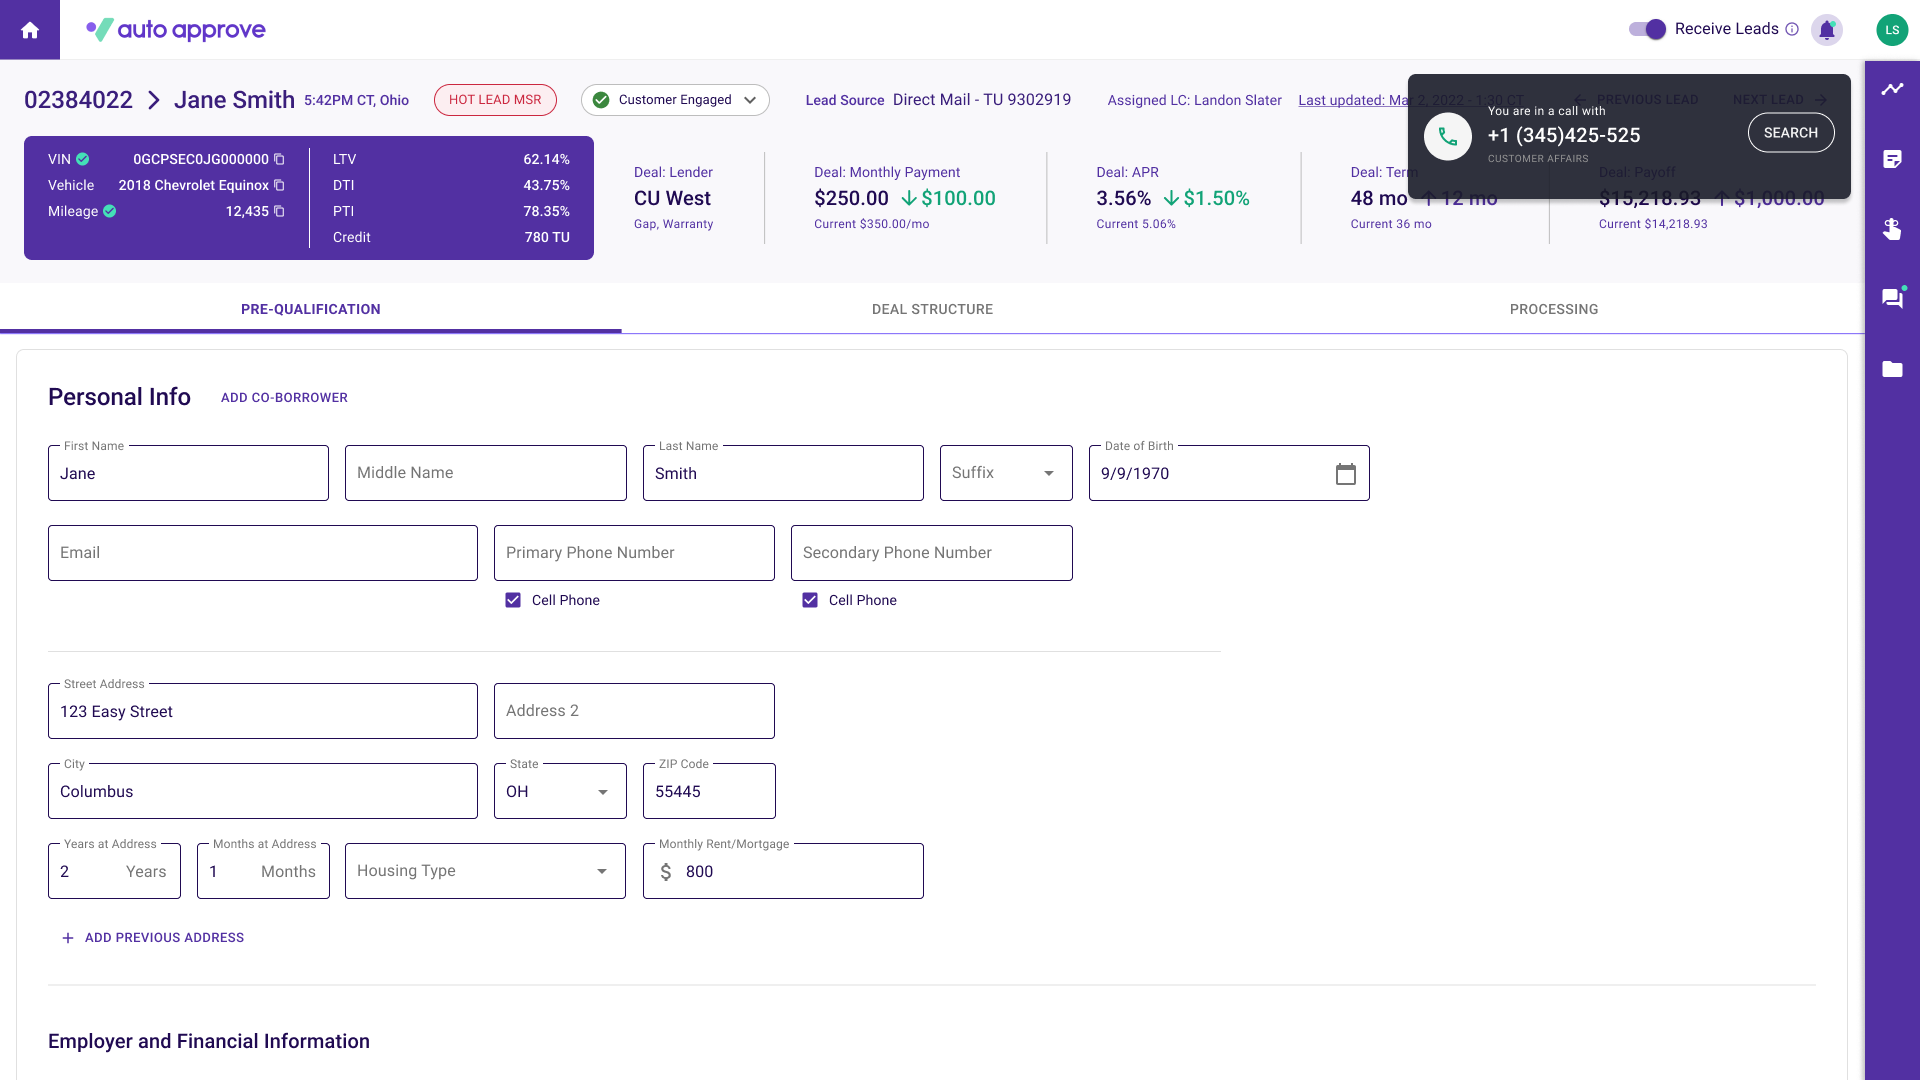Screen dimensions: 1920x1080
Task: Click the Receive Leads info icon
Action: 1792,29
